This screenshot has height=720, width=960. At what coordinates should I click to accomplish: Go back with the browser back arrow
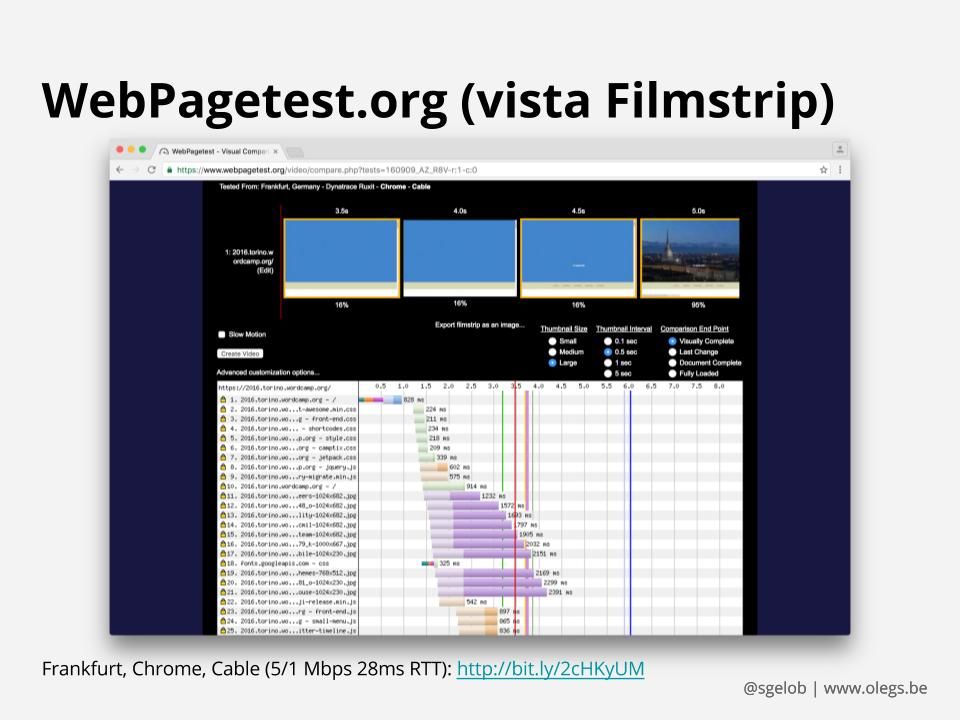point(120,170)
